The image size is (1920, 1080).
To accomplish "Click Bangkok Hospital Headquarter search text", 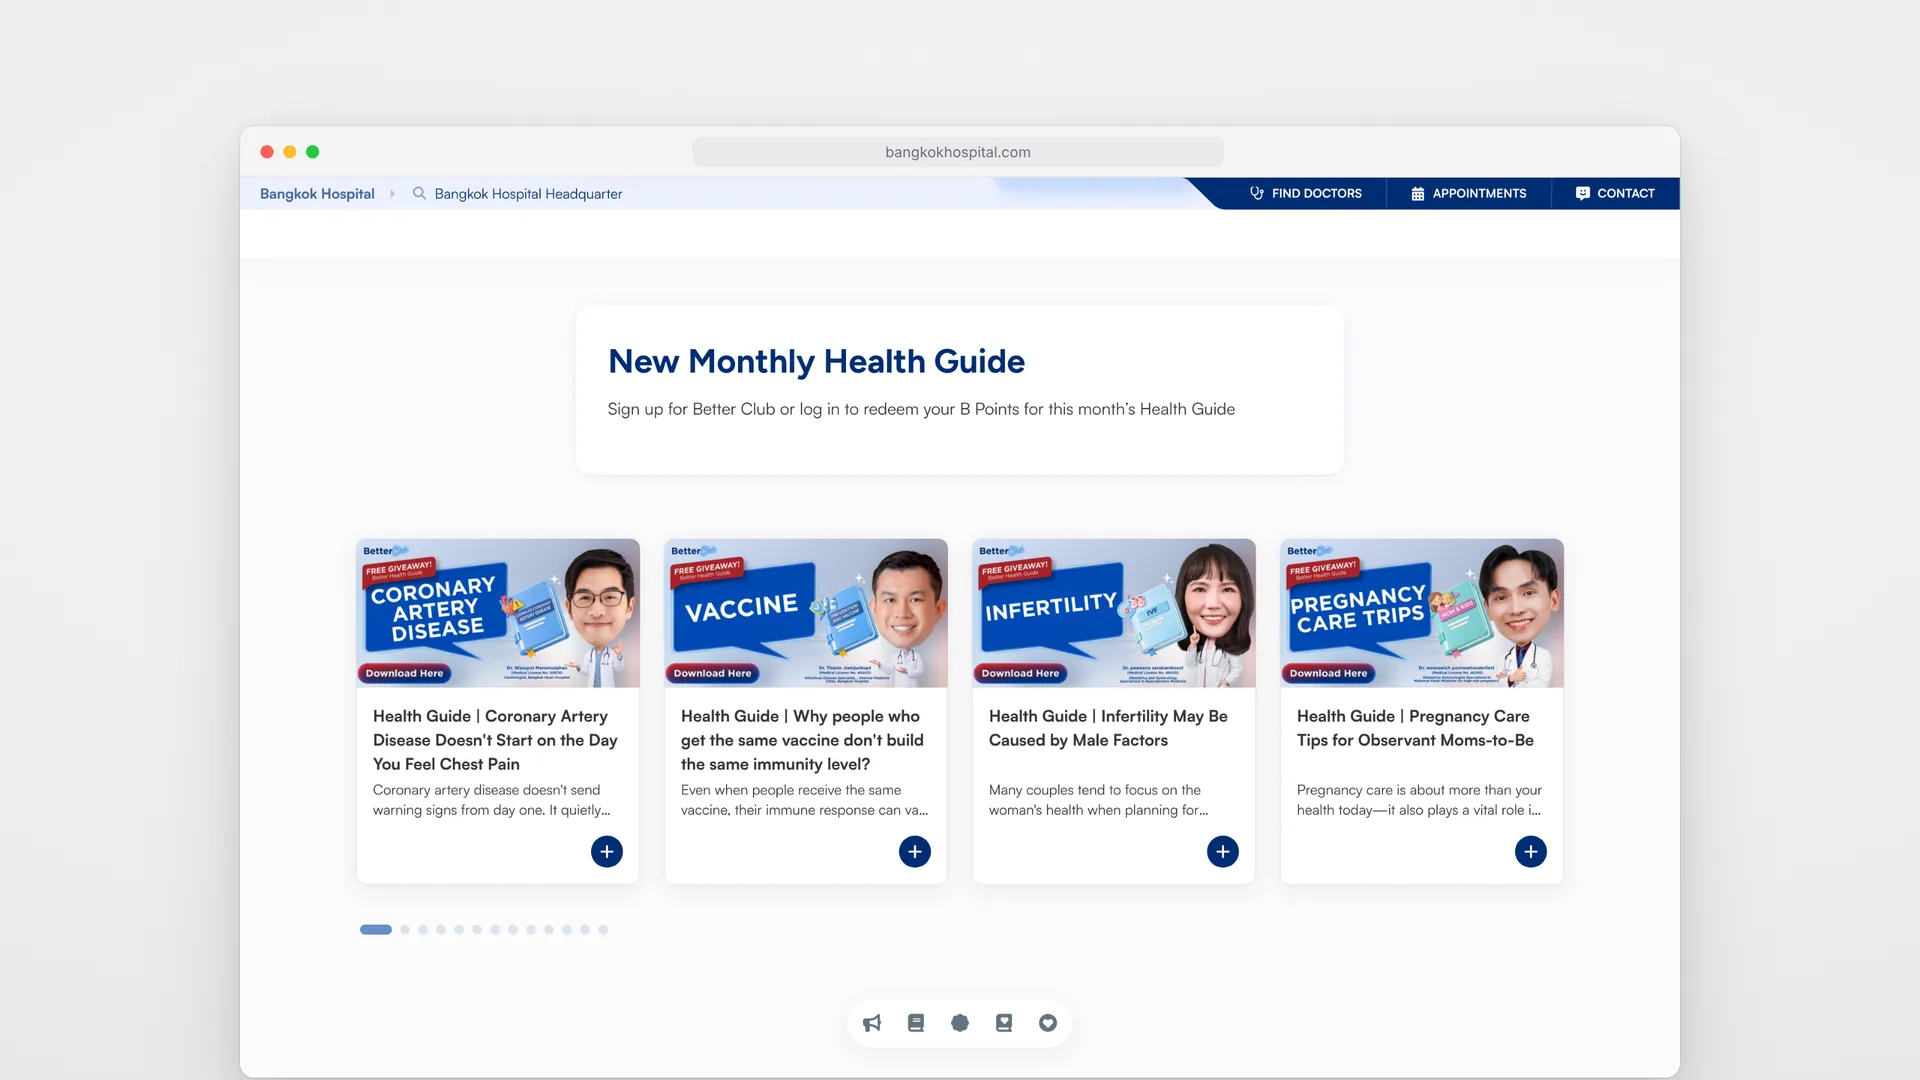I will click(x=528, y=194).
